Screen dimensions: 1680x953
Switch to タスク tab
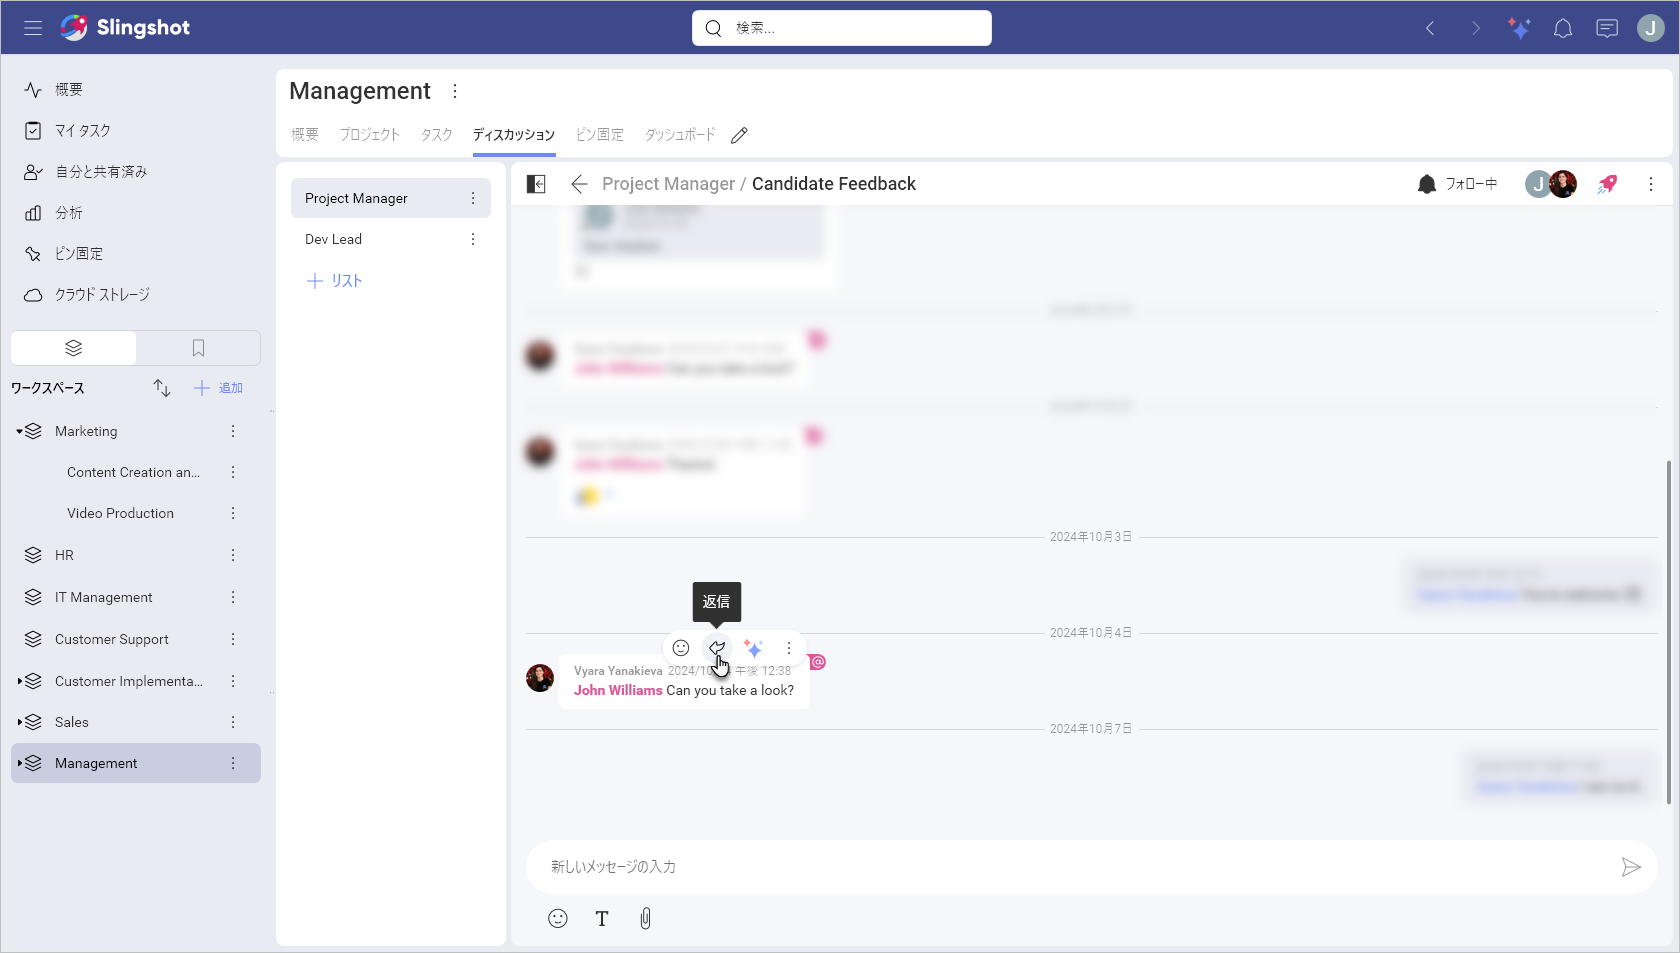[436, 135]
